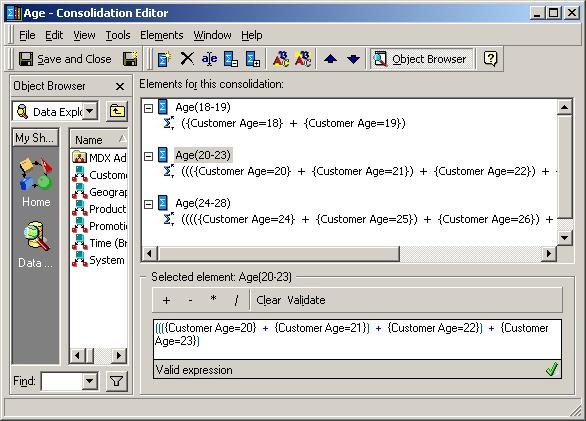Click the Clear button
Screen dimensions: 586x421
268,300
